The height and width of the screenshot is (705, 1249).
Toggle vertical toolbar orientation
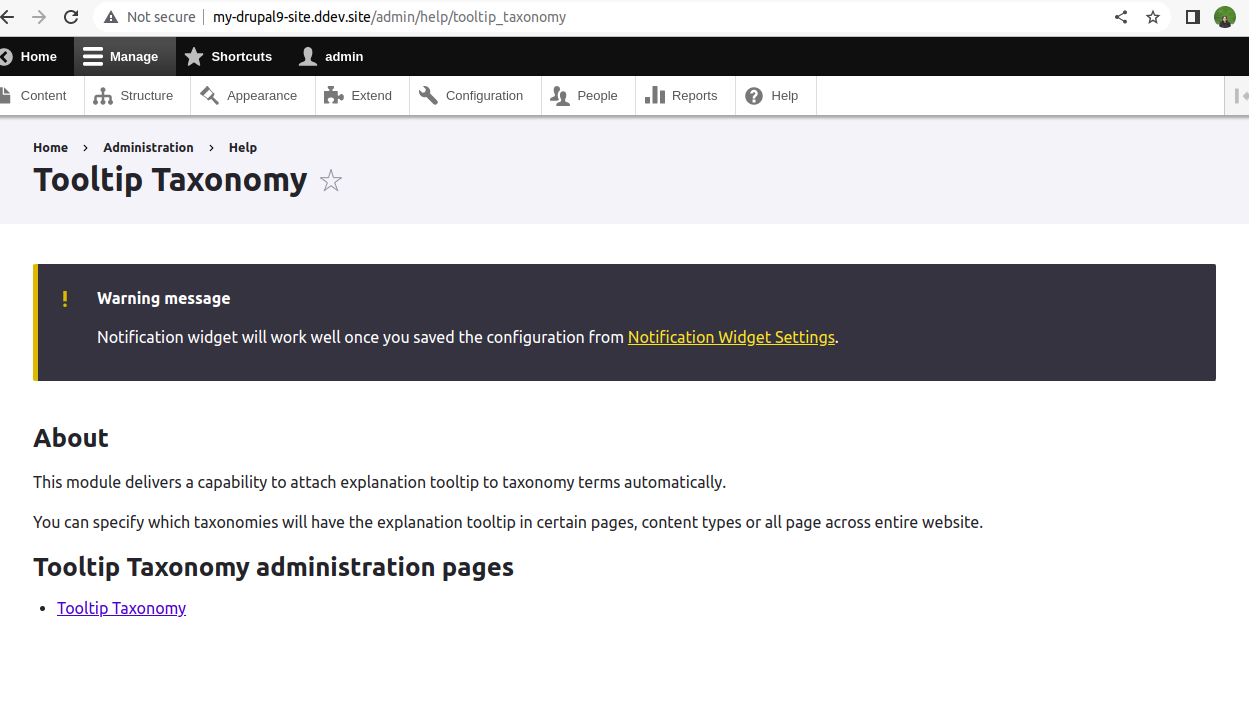1240,95
